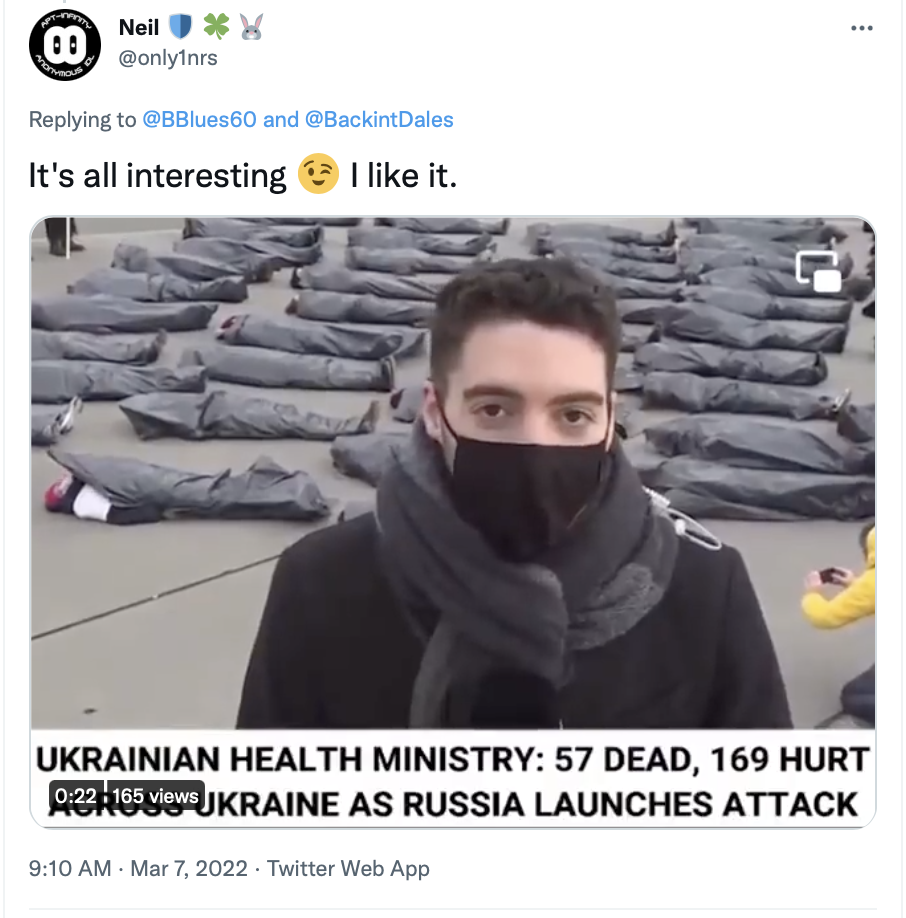The height and width of the screenshot is (918, 906).
Task: Click the tweet text 'It's all interesting'
Action: pos(157,176)
